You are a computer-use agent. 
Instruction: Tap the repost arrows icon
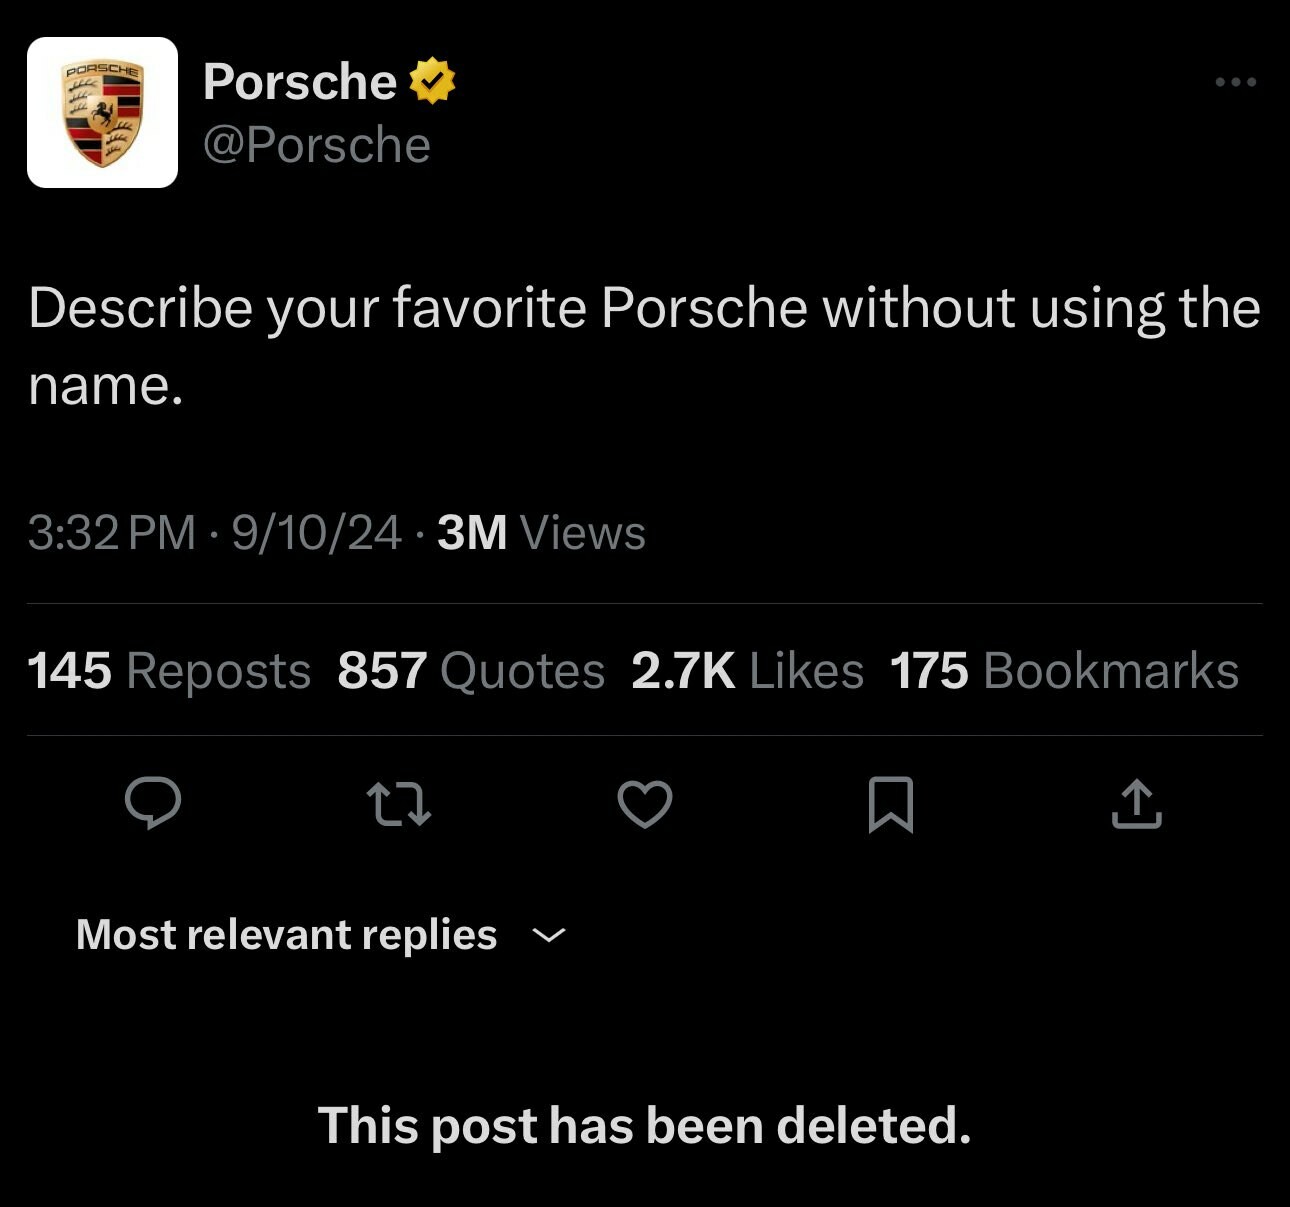(x=399, y=804)
